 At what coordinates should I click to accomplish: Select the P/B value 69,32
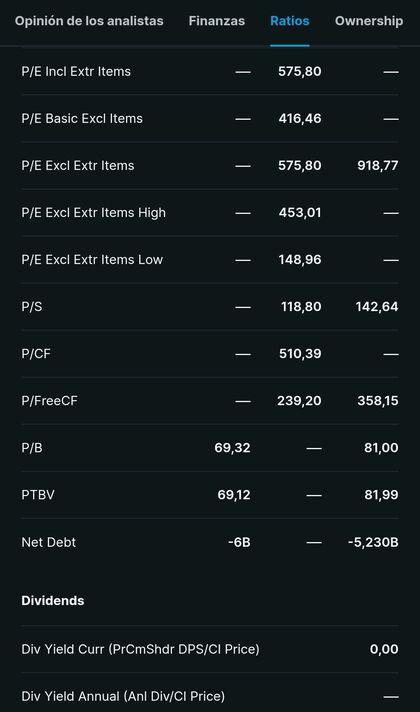click(232, 448)
